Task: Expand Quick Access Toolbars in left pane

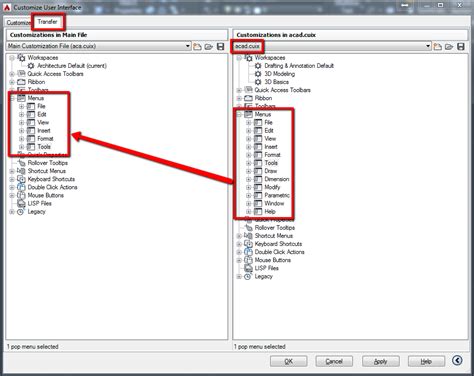Action: point(12,74)
